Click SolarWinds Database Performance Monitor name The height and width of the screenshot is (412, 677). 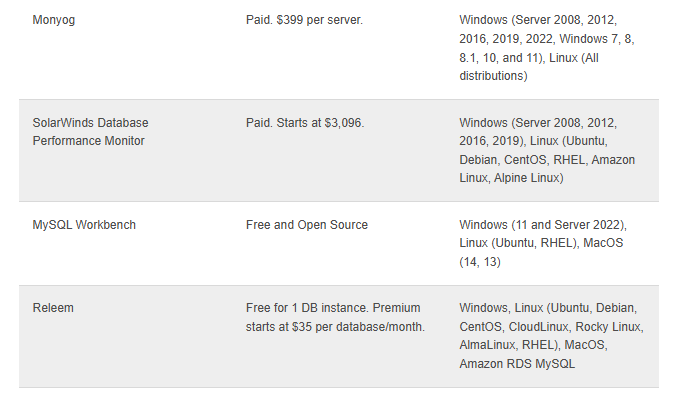(90, 132)
